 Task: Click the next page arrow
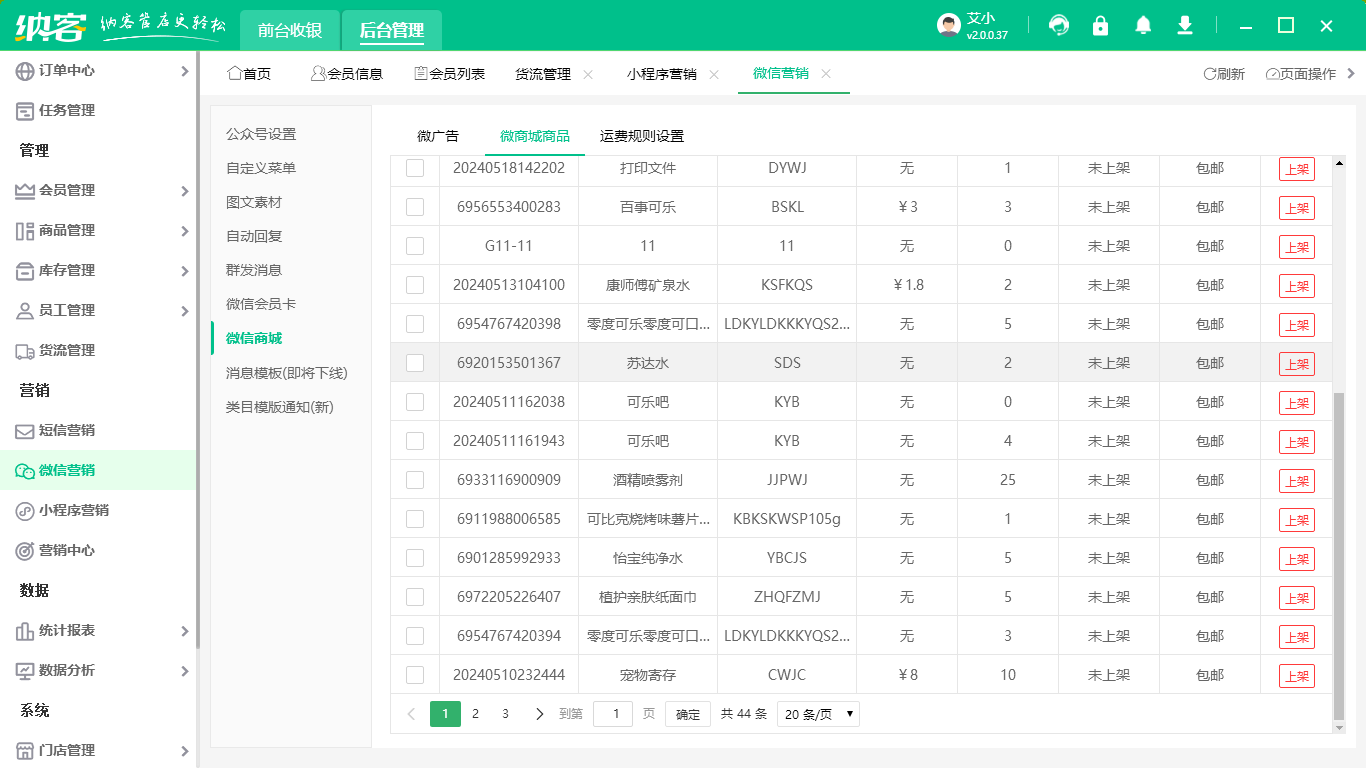(x=540, y=714)
